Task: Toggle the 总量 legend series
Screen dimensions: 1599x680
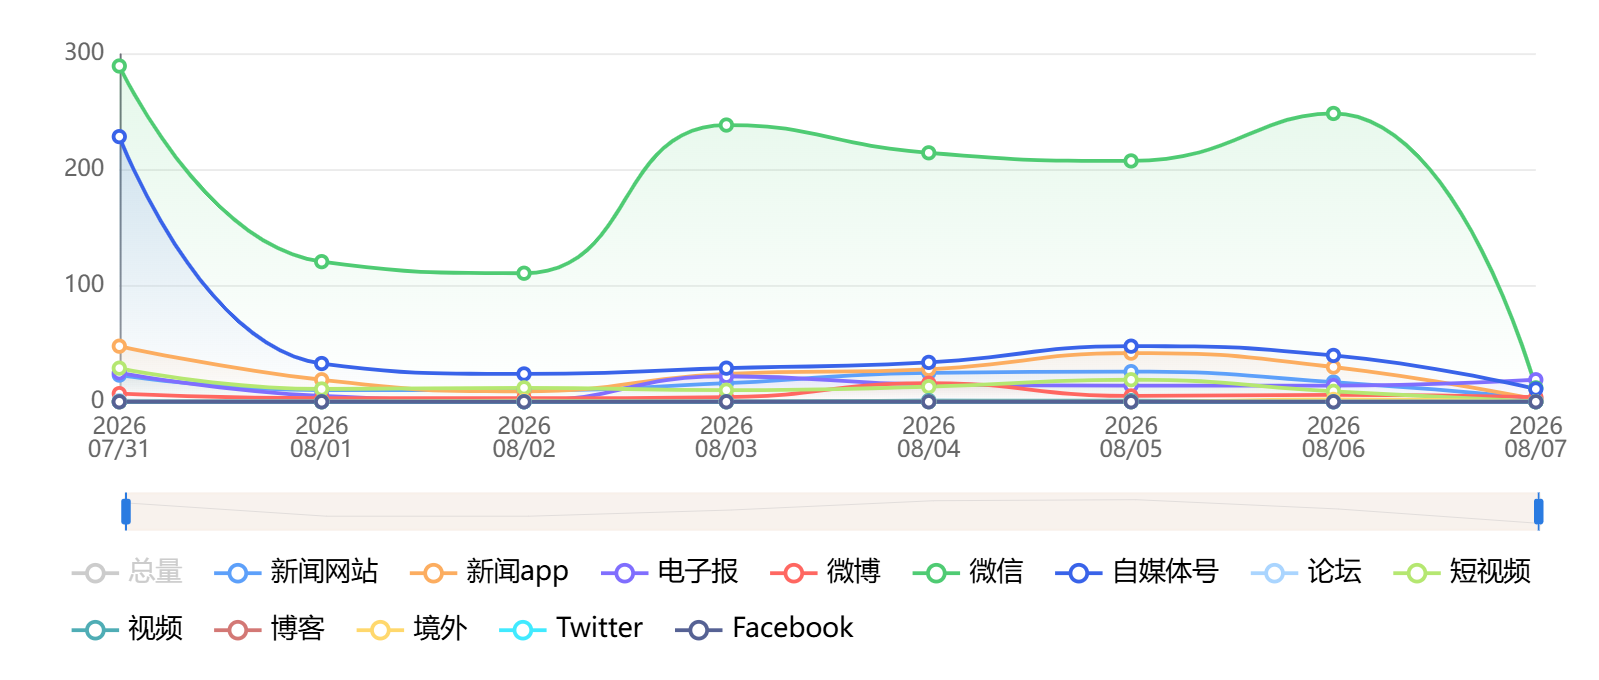Action: 127,572
